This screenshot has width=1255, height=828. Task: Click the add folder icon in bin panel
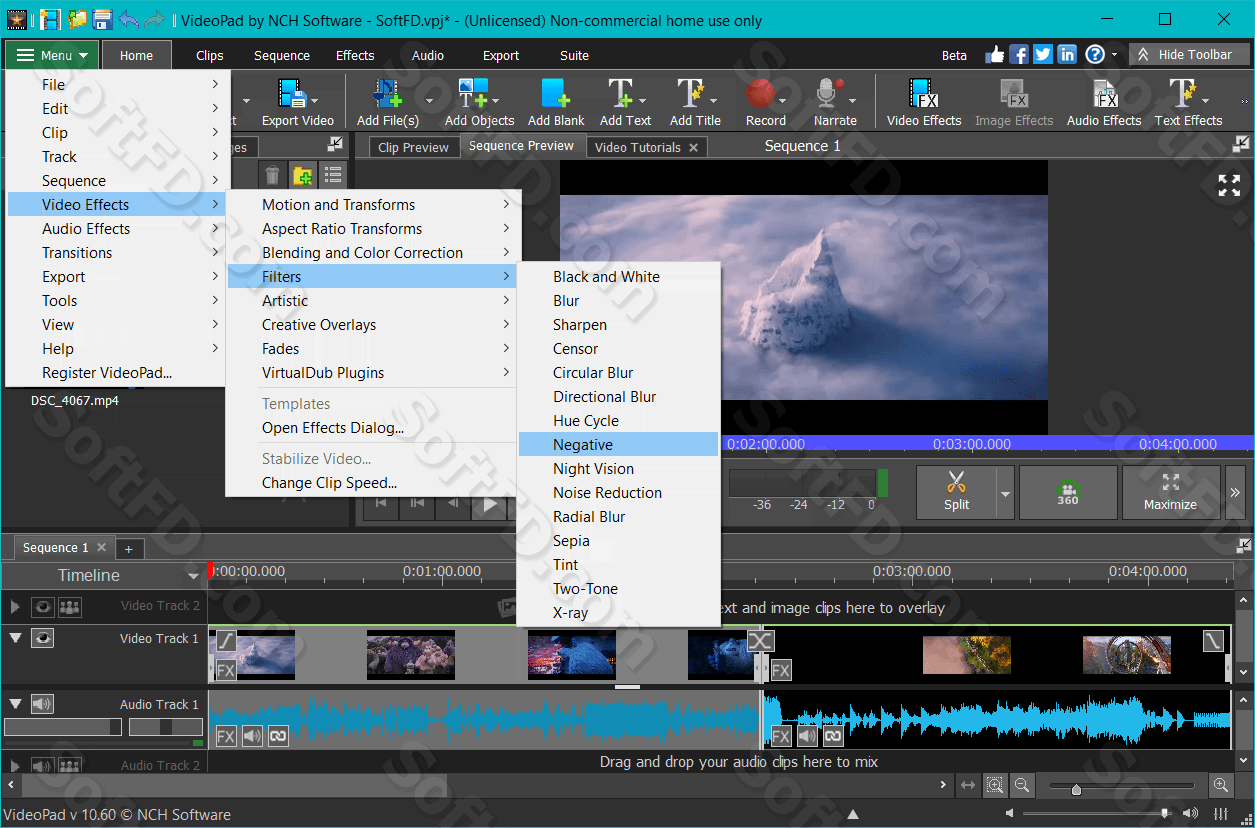[x=303, y=175]
